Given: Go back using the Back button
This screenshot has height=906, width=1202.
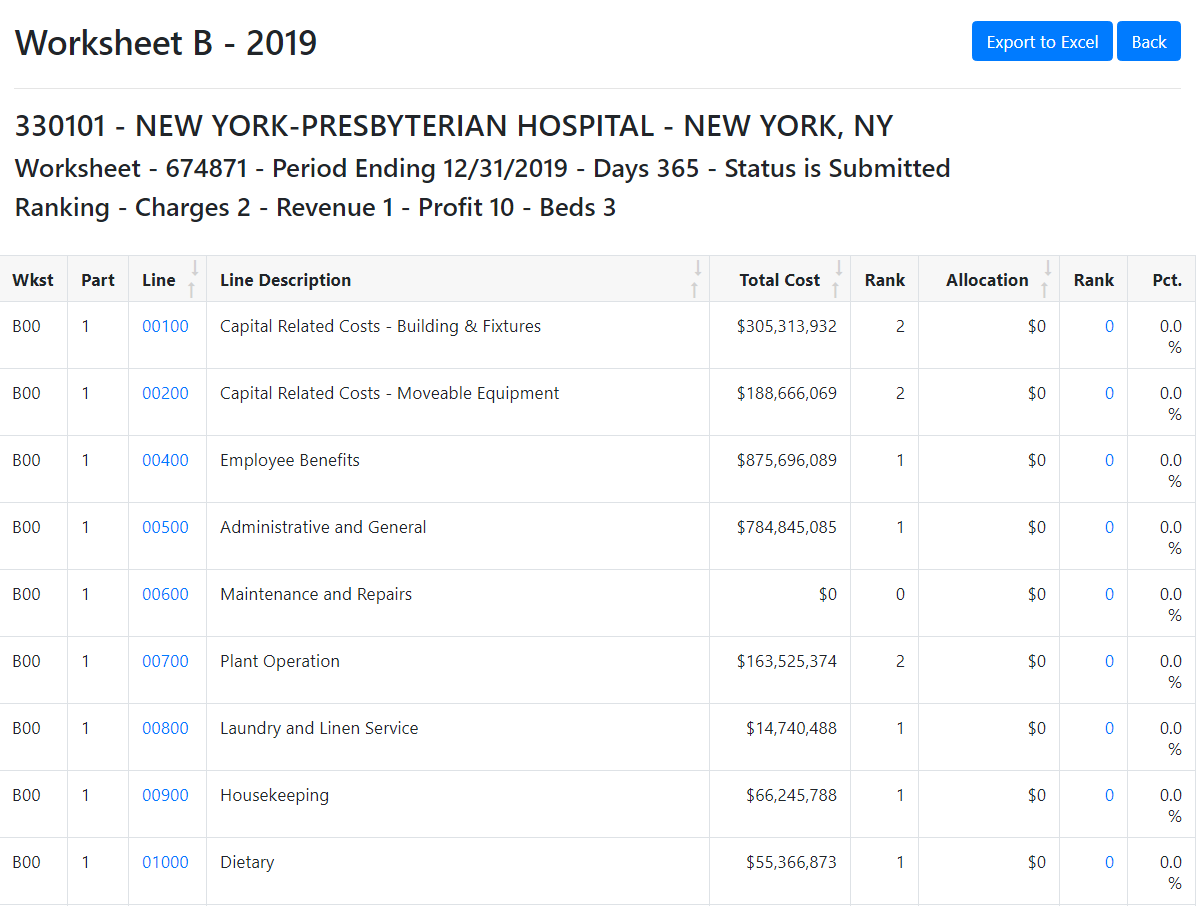Looking at the screenshot, I should click(1149, 42).
